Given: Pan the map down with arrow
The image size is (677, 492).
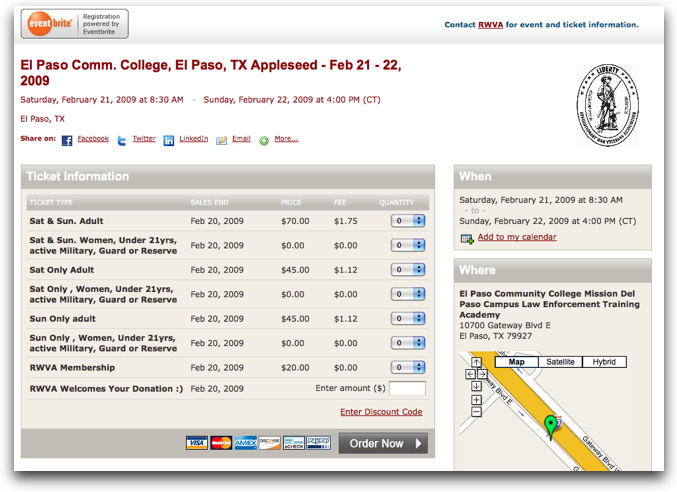Looking at the screenshot, I should tap(476, 386).
